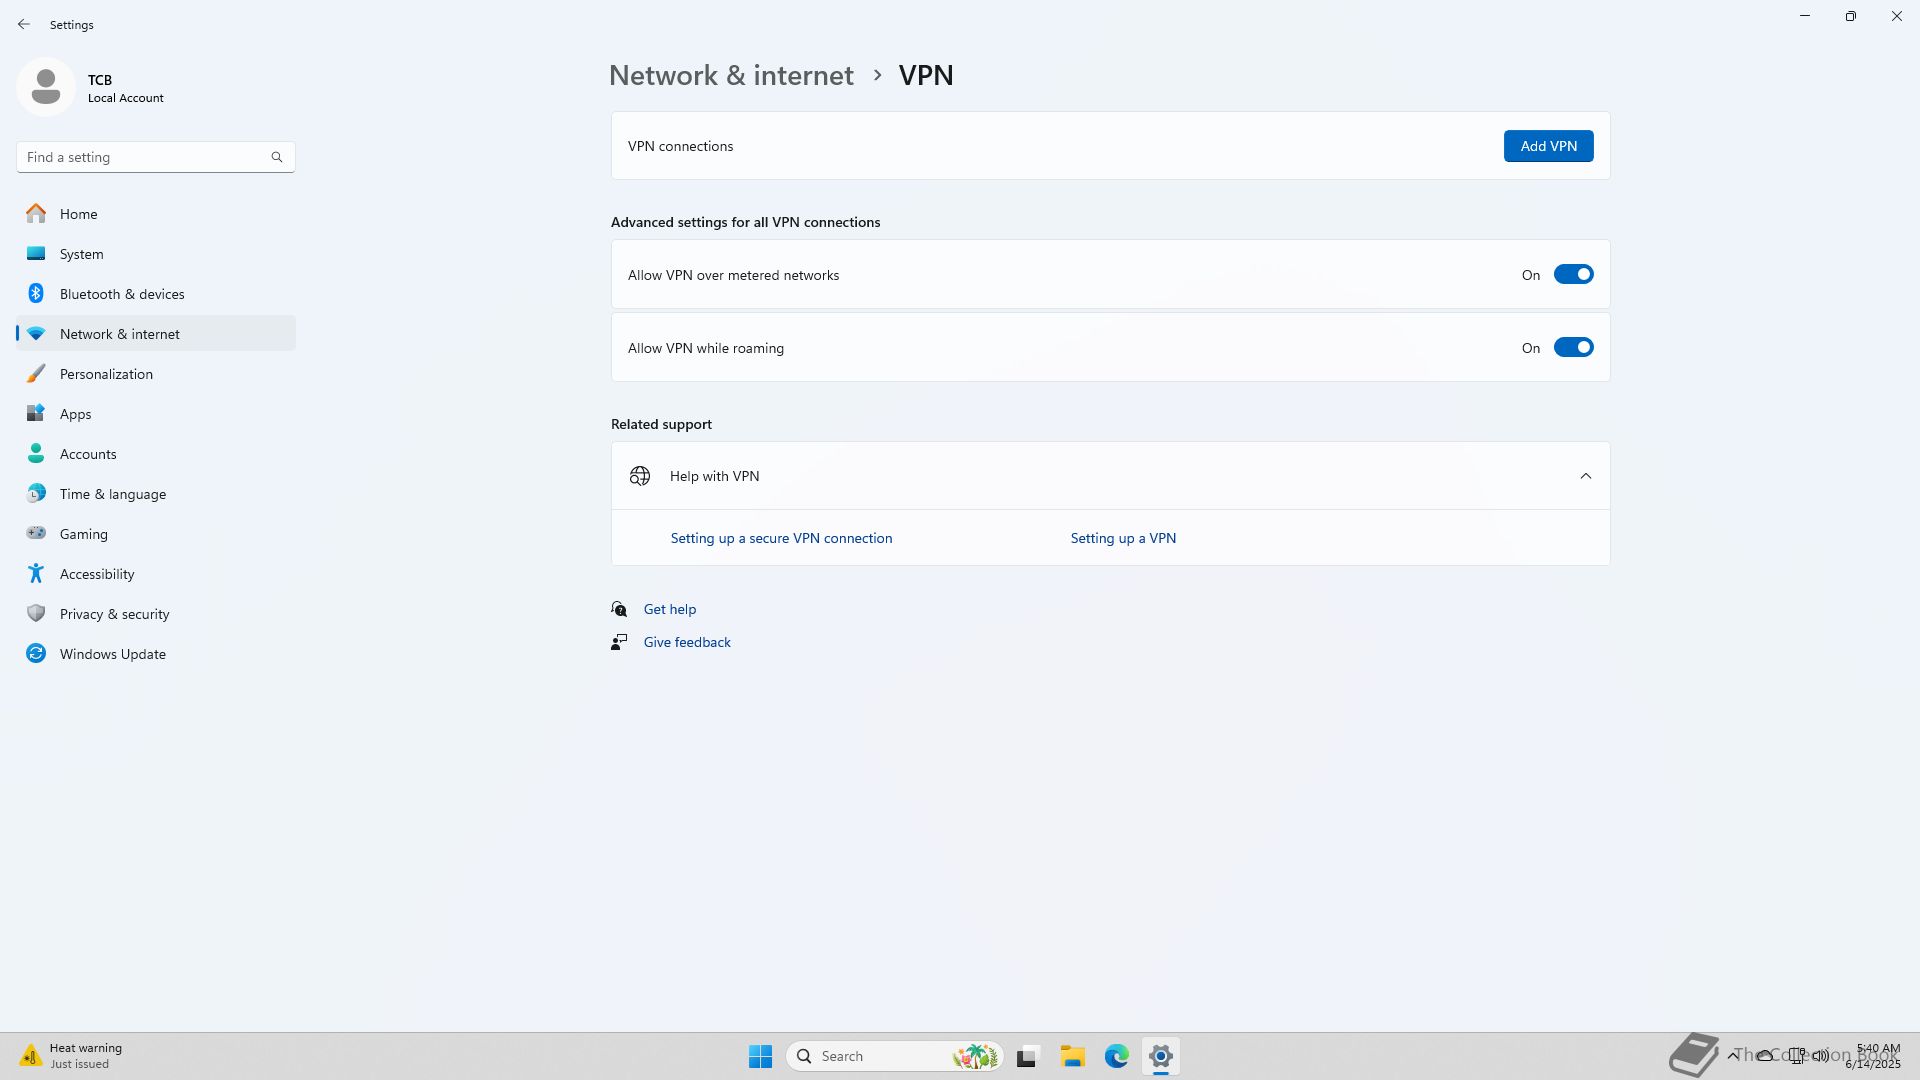Open the Personalization paintbrush icon

pos(36,374)
